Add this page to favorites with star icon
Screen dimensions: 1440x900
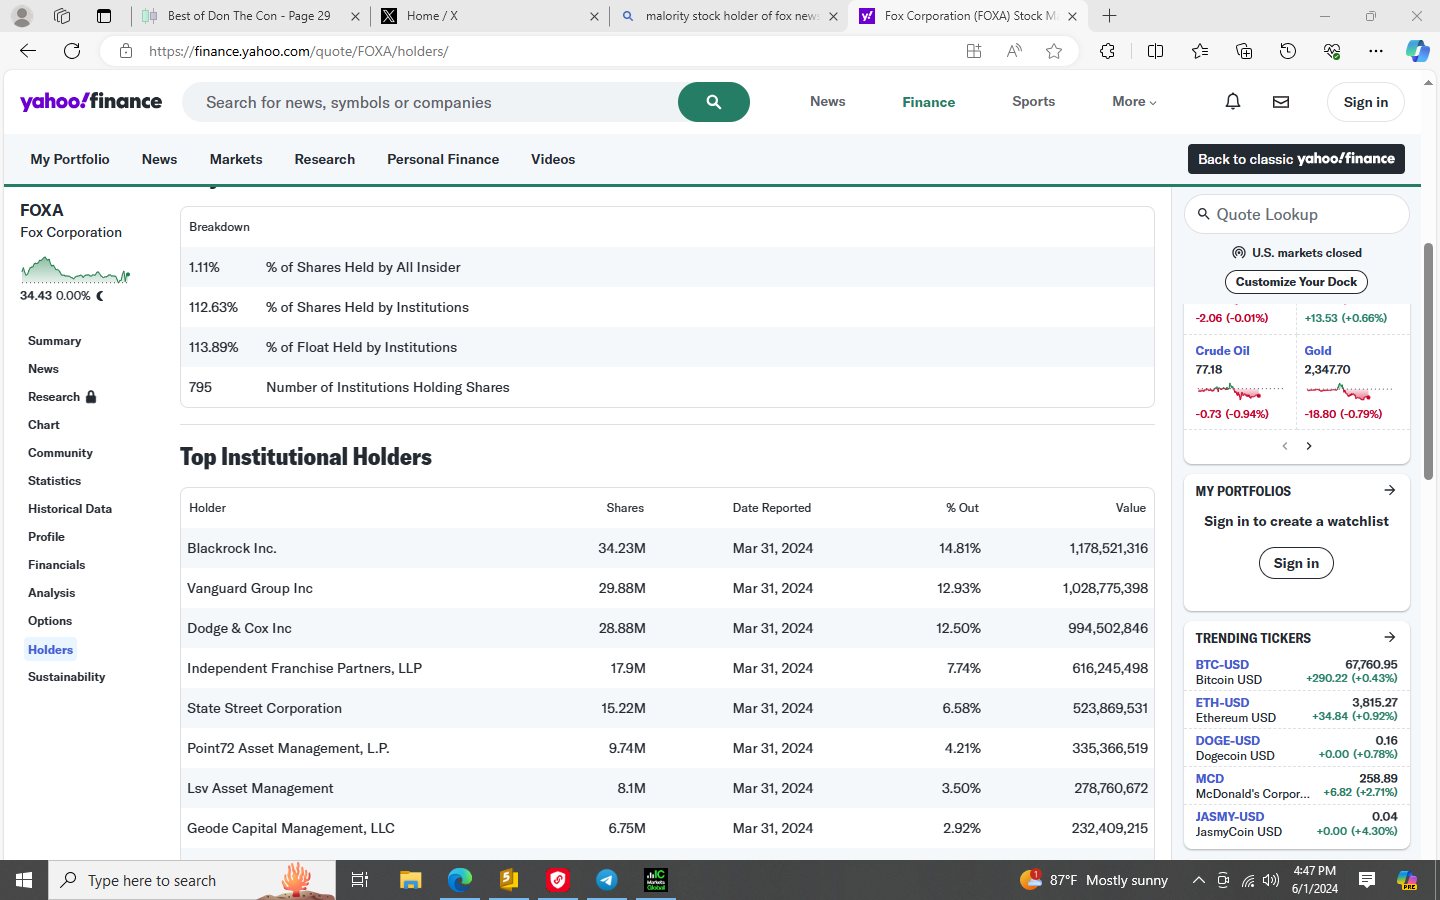pyautogui.click(x=1054, y=51)
